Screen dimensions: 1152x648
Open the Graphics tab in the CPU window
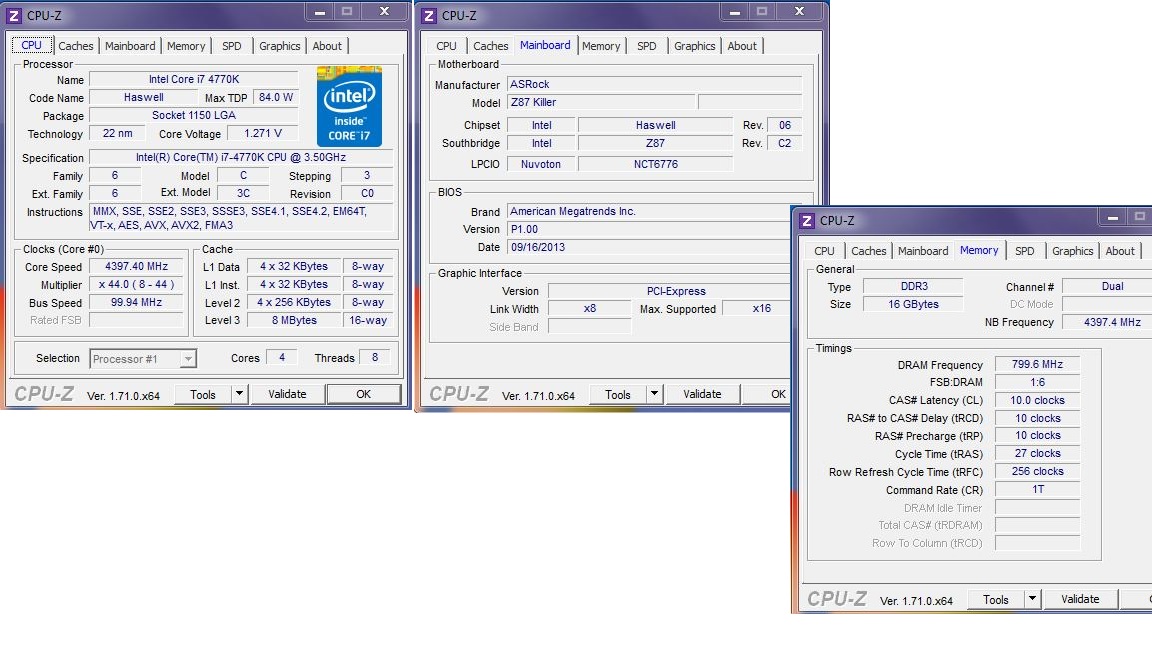click(280, 46)
